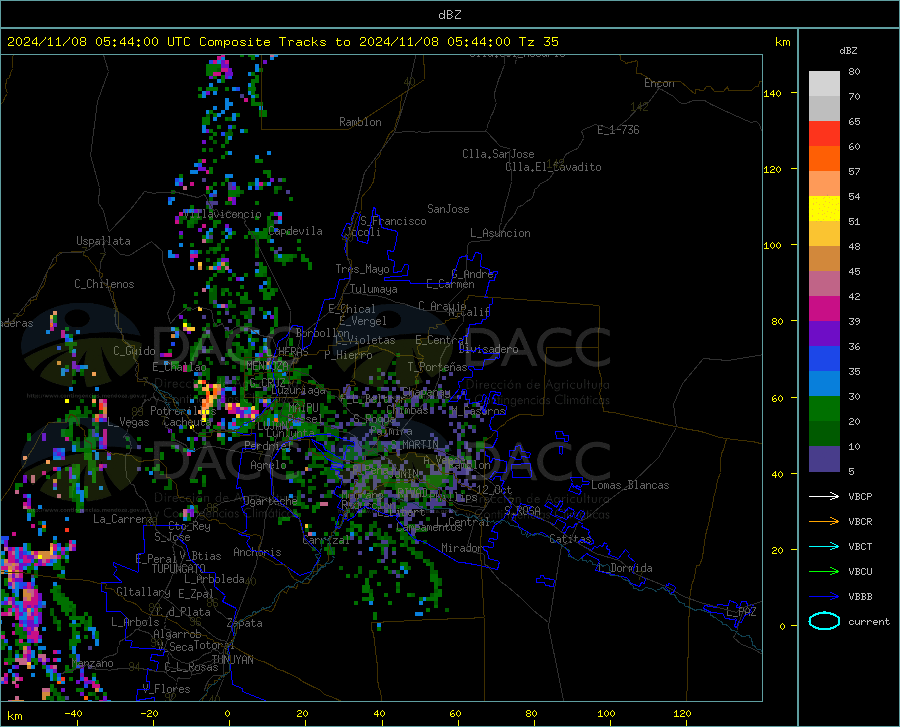Click the TUNUYAN place label
This screenshot has height=727, width=900.
click(x=232, y=660)
